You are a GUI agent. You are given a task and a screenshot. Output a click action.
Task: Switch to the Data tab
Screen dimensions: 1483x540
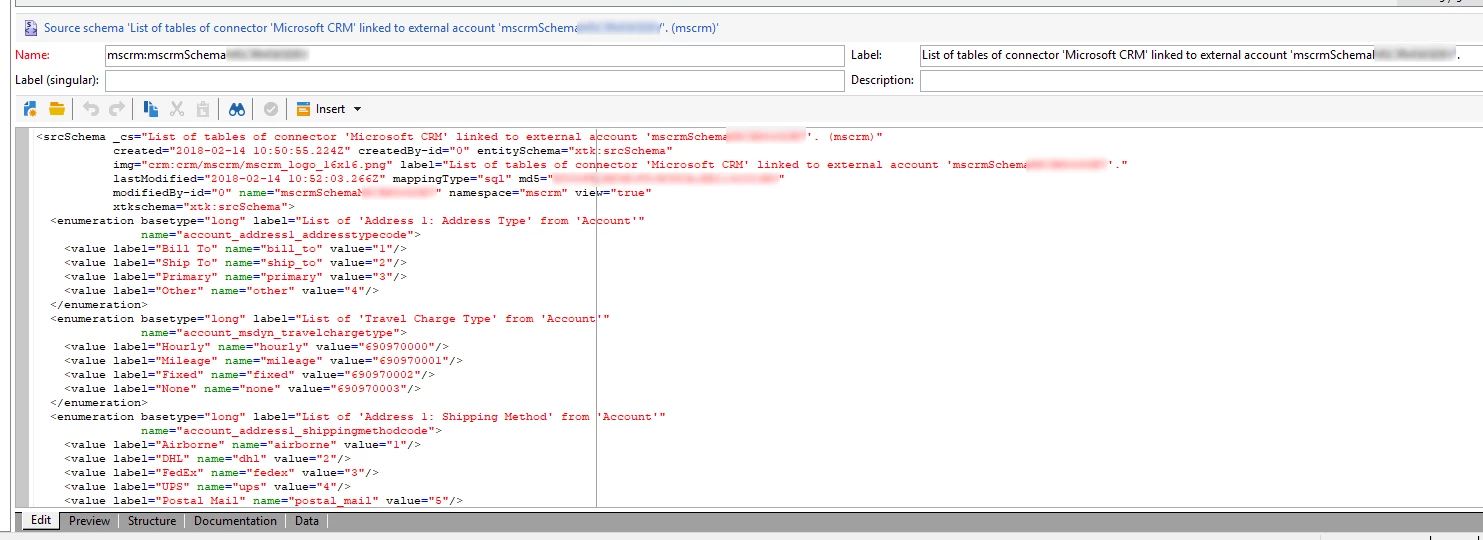(x=307, y=521)
